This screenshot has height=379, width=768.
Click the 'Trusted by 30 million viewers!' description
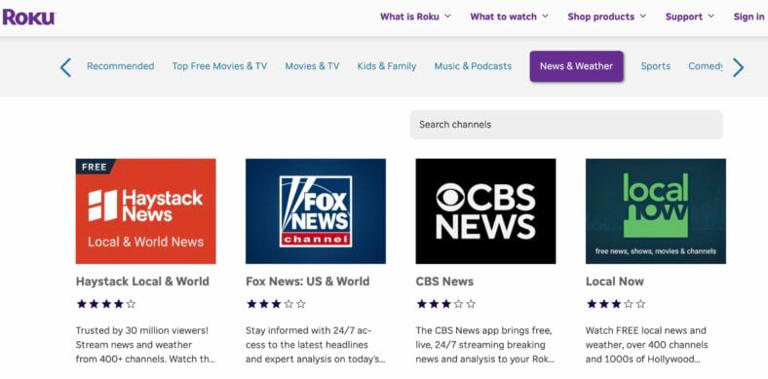[x=145, y=345]
